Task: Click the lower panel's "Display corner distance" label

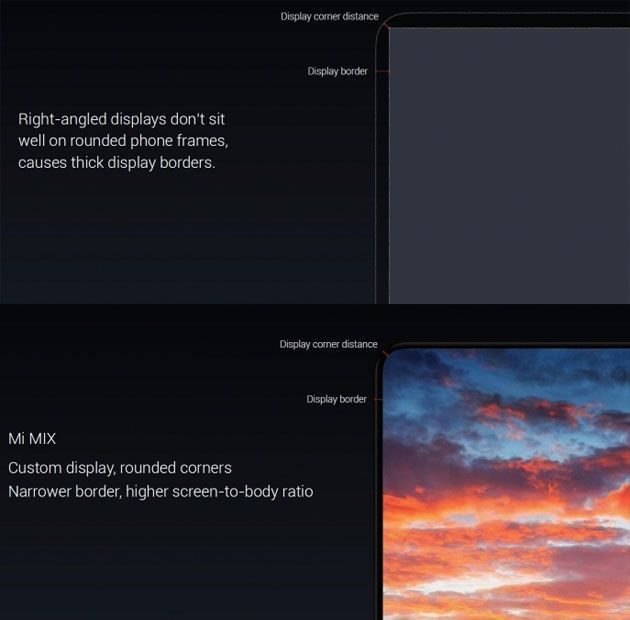Action: tap(328, 344)
